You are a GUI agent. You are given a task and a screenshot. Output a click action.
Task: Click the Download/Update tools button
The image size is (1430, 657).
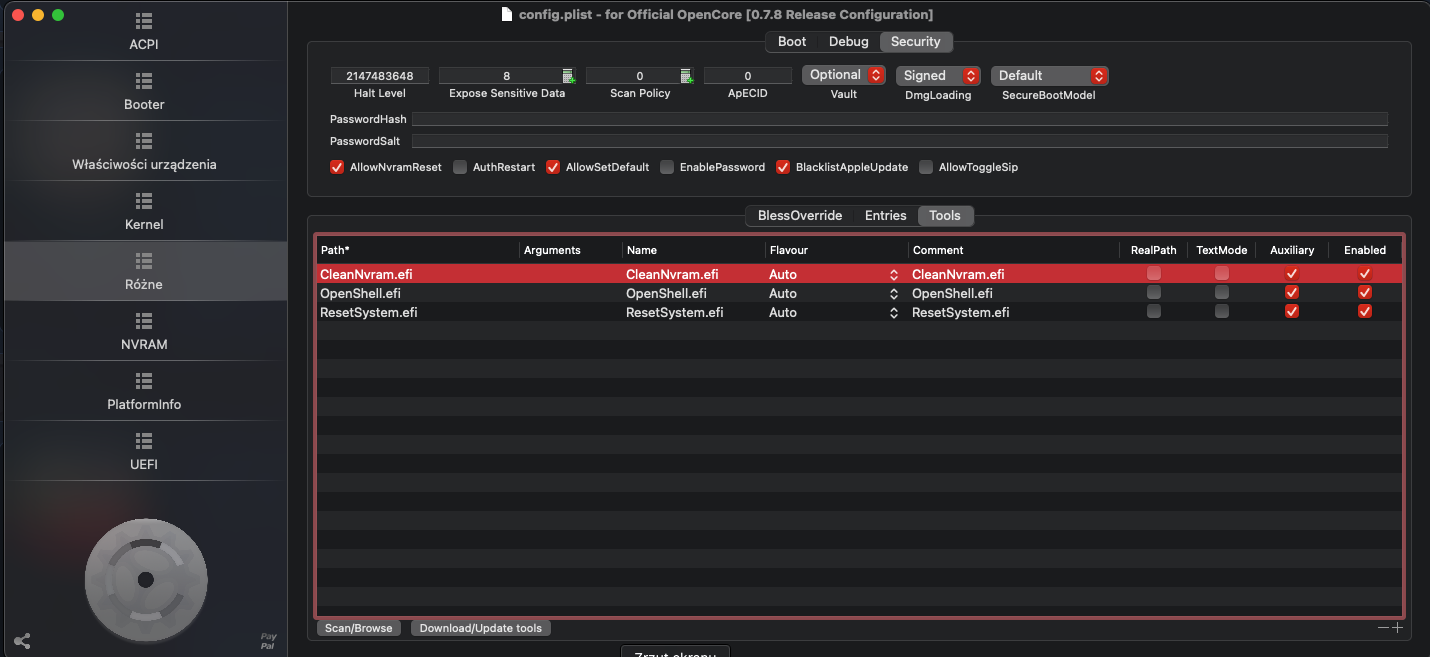(x=480, y=628)
